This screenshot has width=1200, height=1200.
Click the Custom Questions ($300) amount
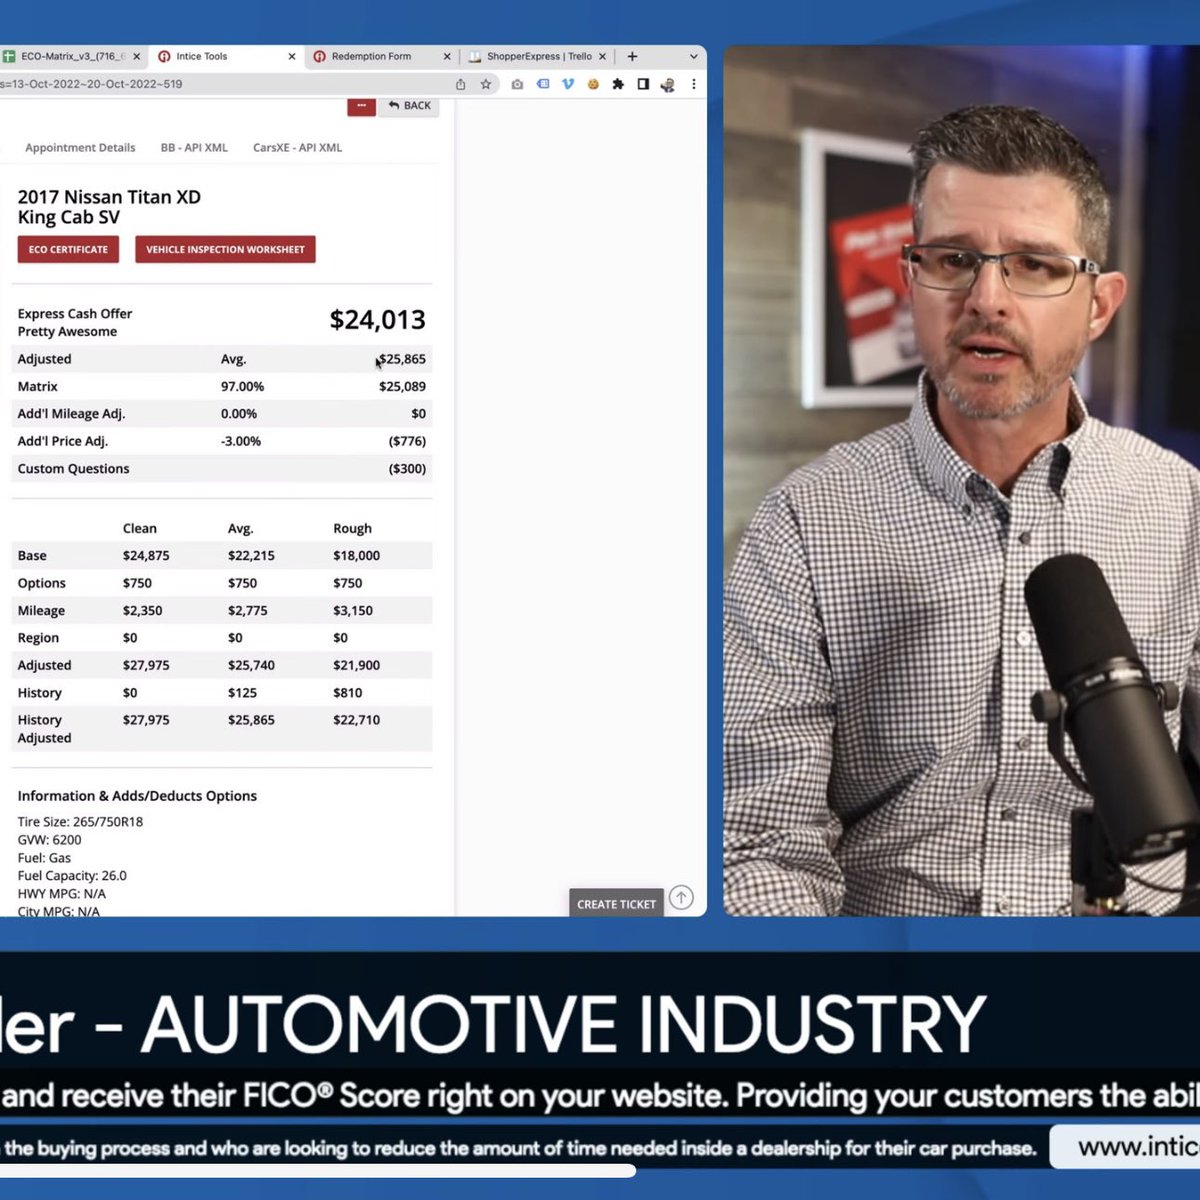407,468
